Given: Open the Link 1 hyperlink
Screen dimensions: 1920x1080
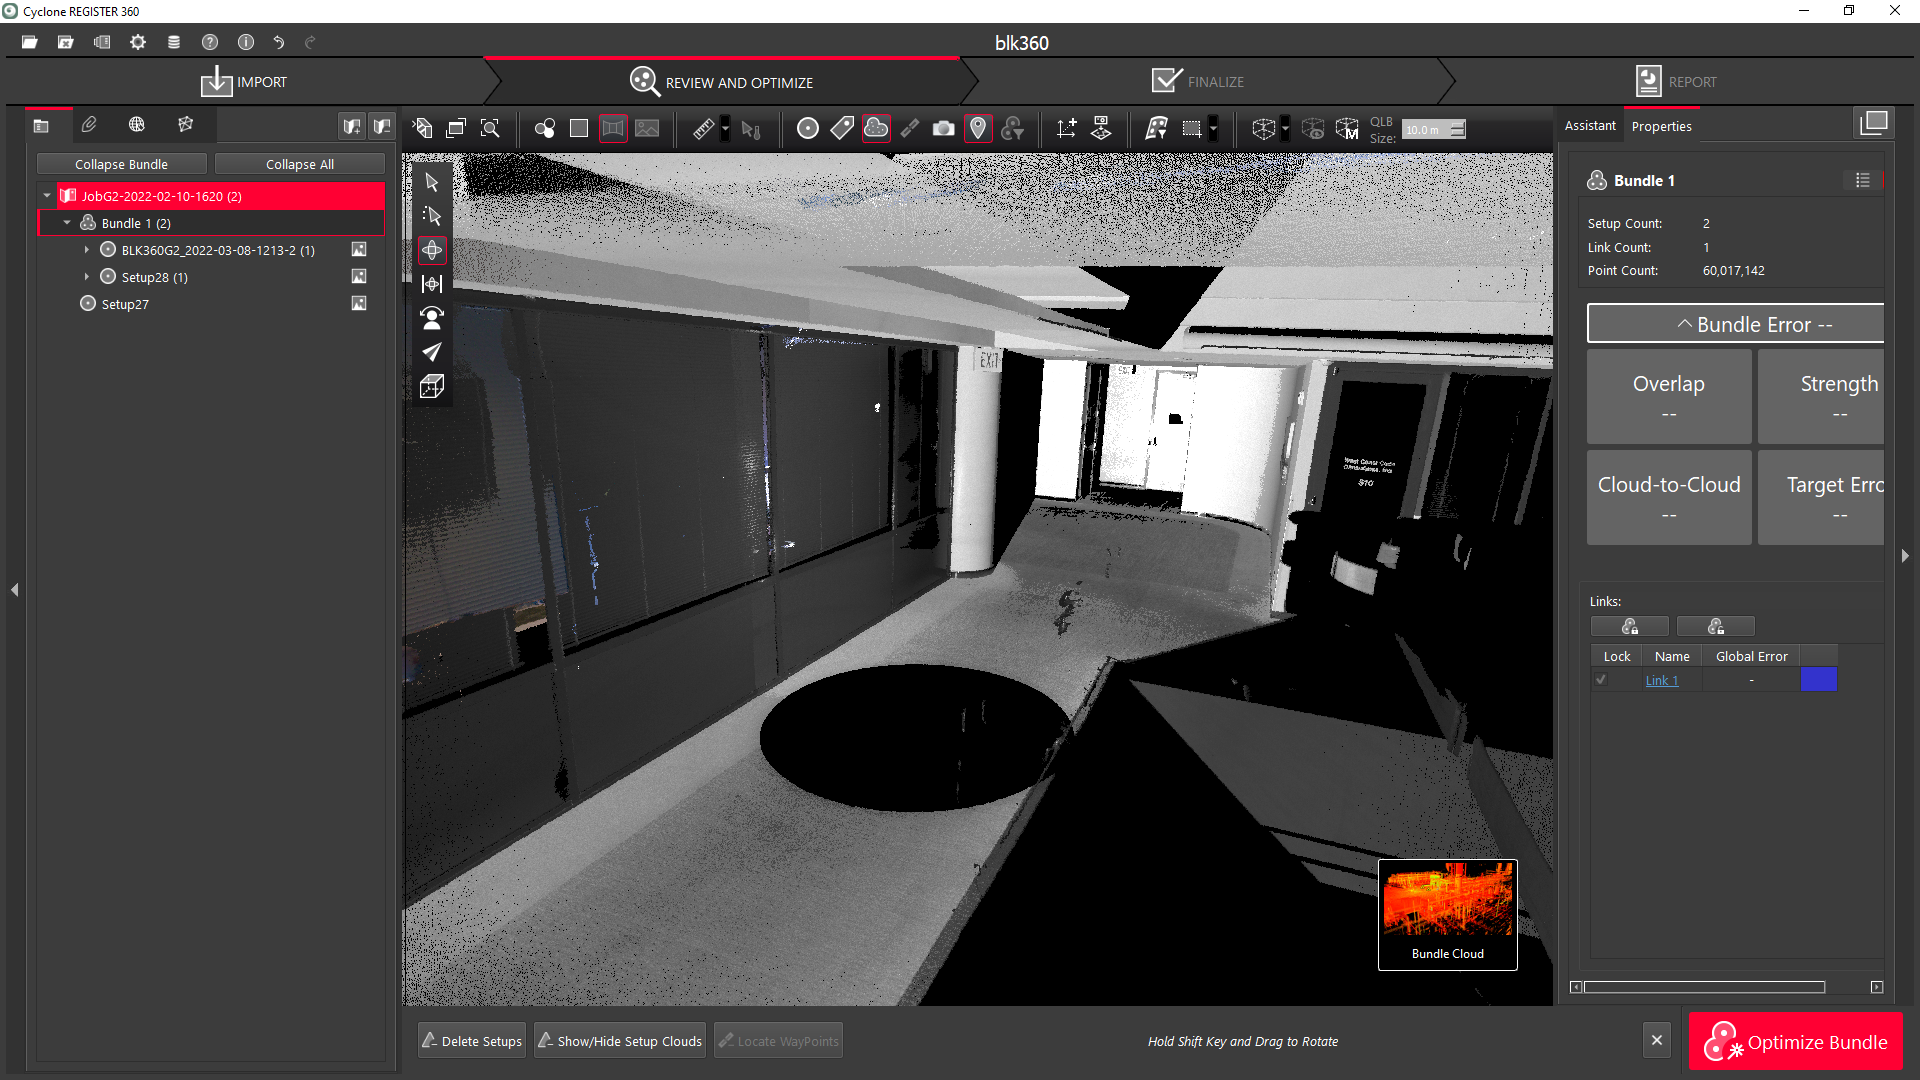Looking at the screenshot, I should click(1661, 680).
